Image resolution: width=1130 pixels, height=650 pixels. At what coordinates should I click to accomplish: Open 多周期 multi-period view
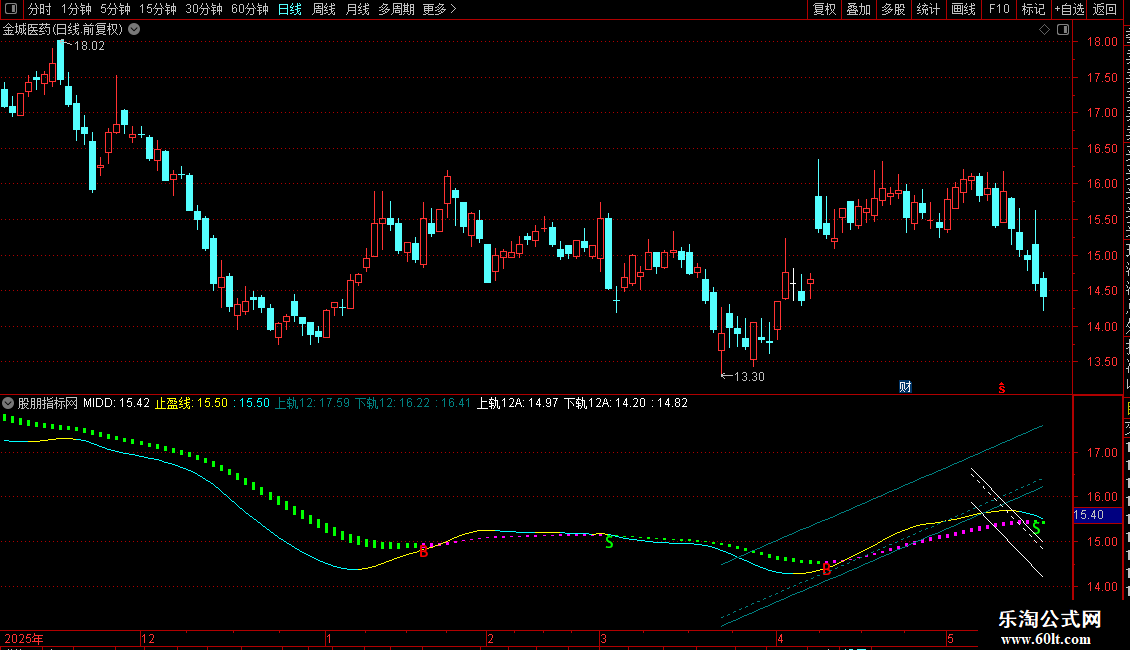(396, 9)
